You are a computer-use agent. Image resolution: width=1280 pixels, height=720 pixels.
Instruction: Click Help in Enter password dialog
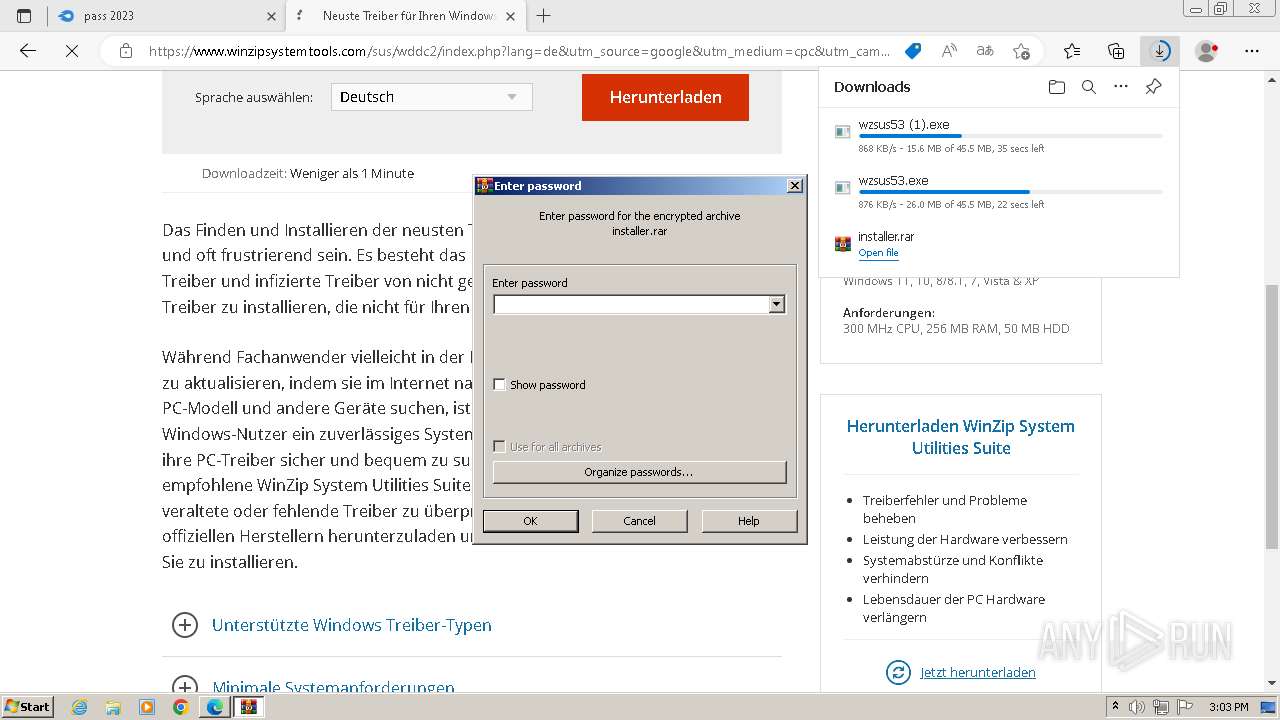tap(749, 521)
